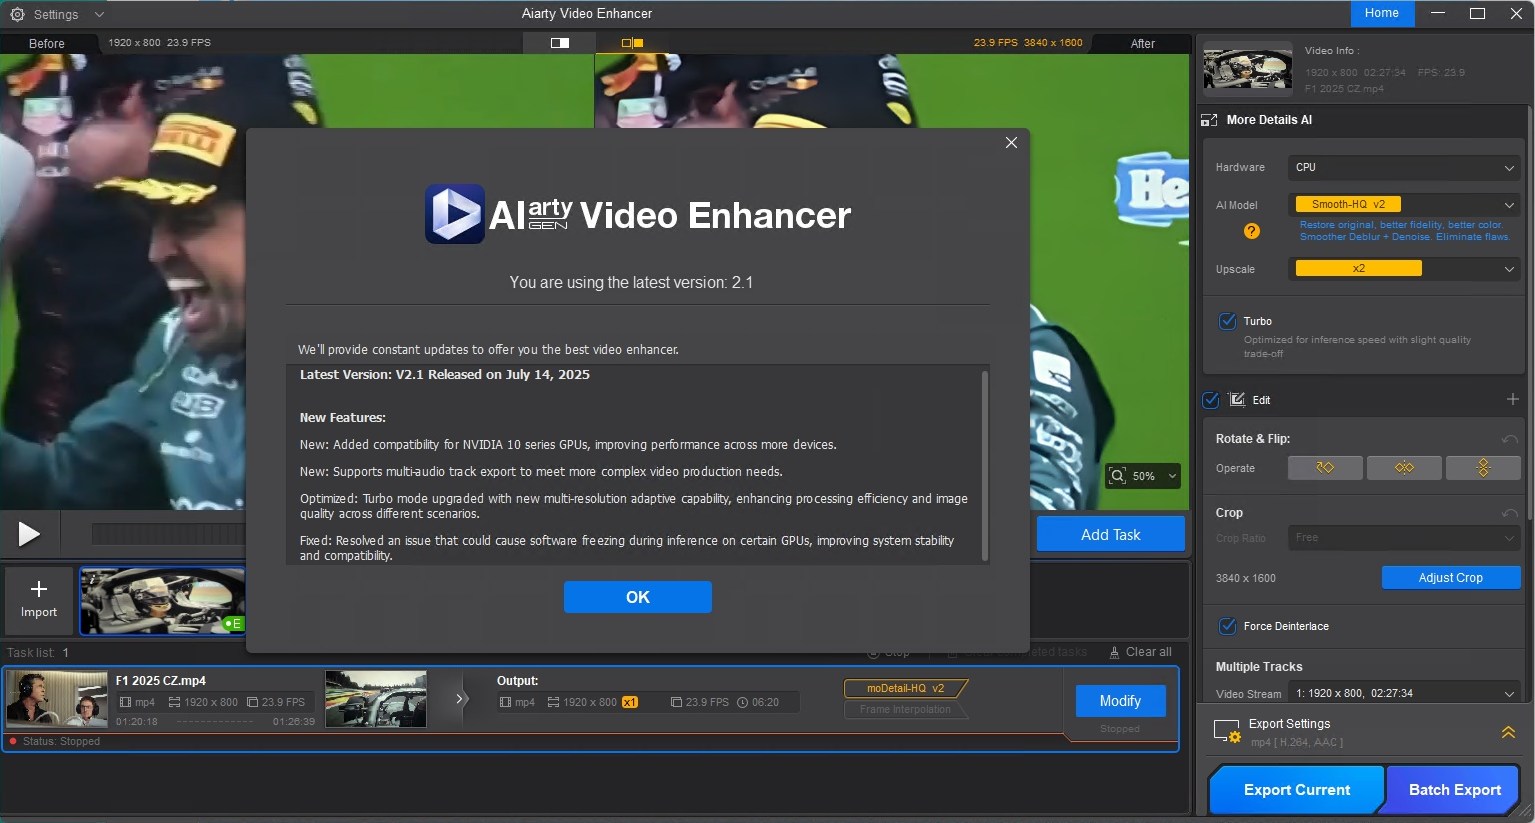Open the AI Model Smooth-HQ v2 dropdown
1535x823 pixels.
pos(1404,204)
